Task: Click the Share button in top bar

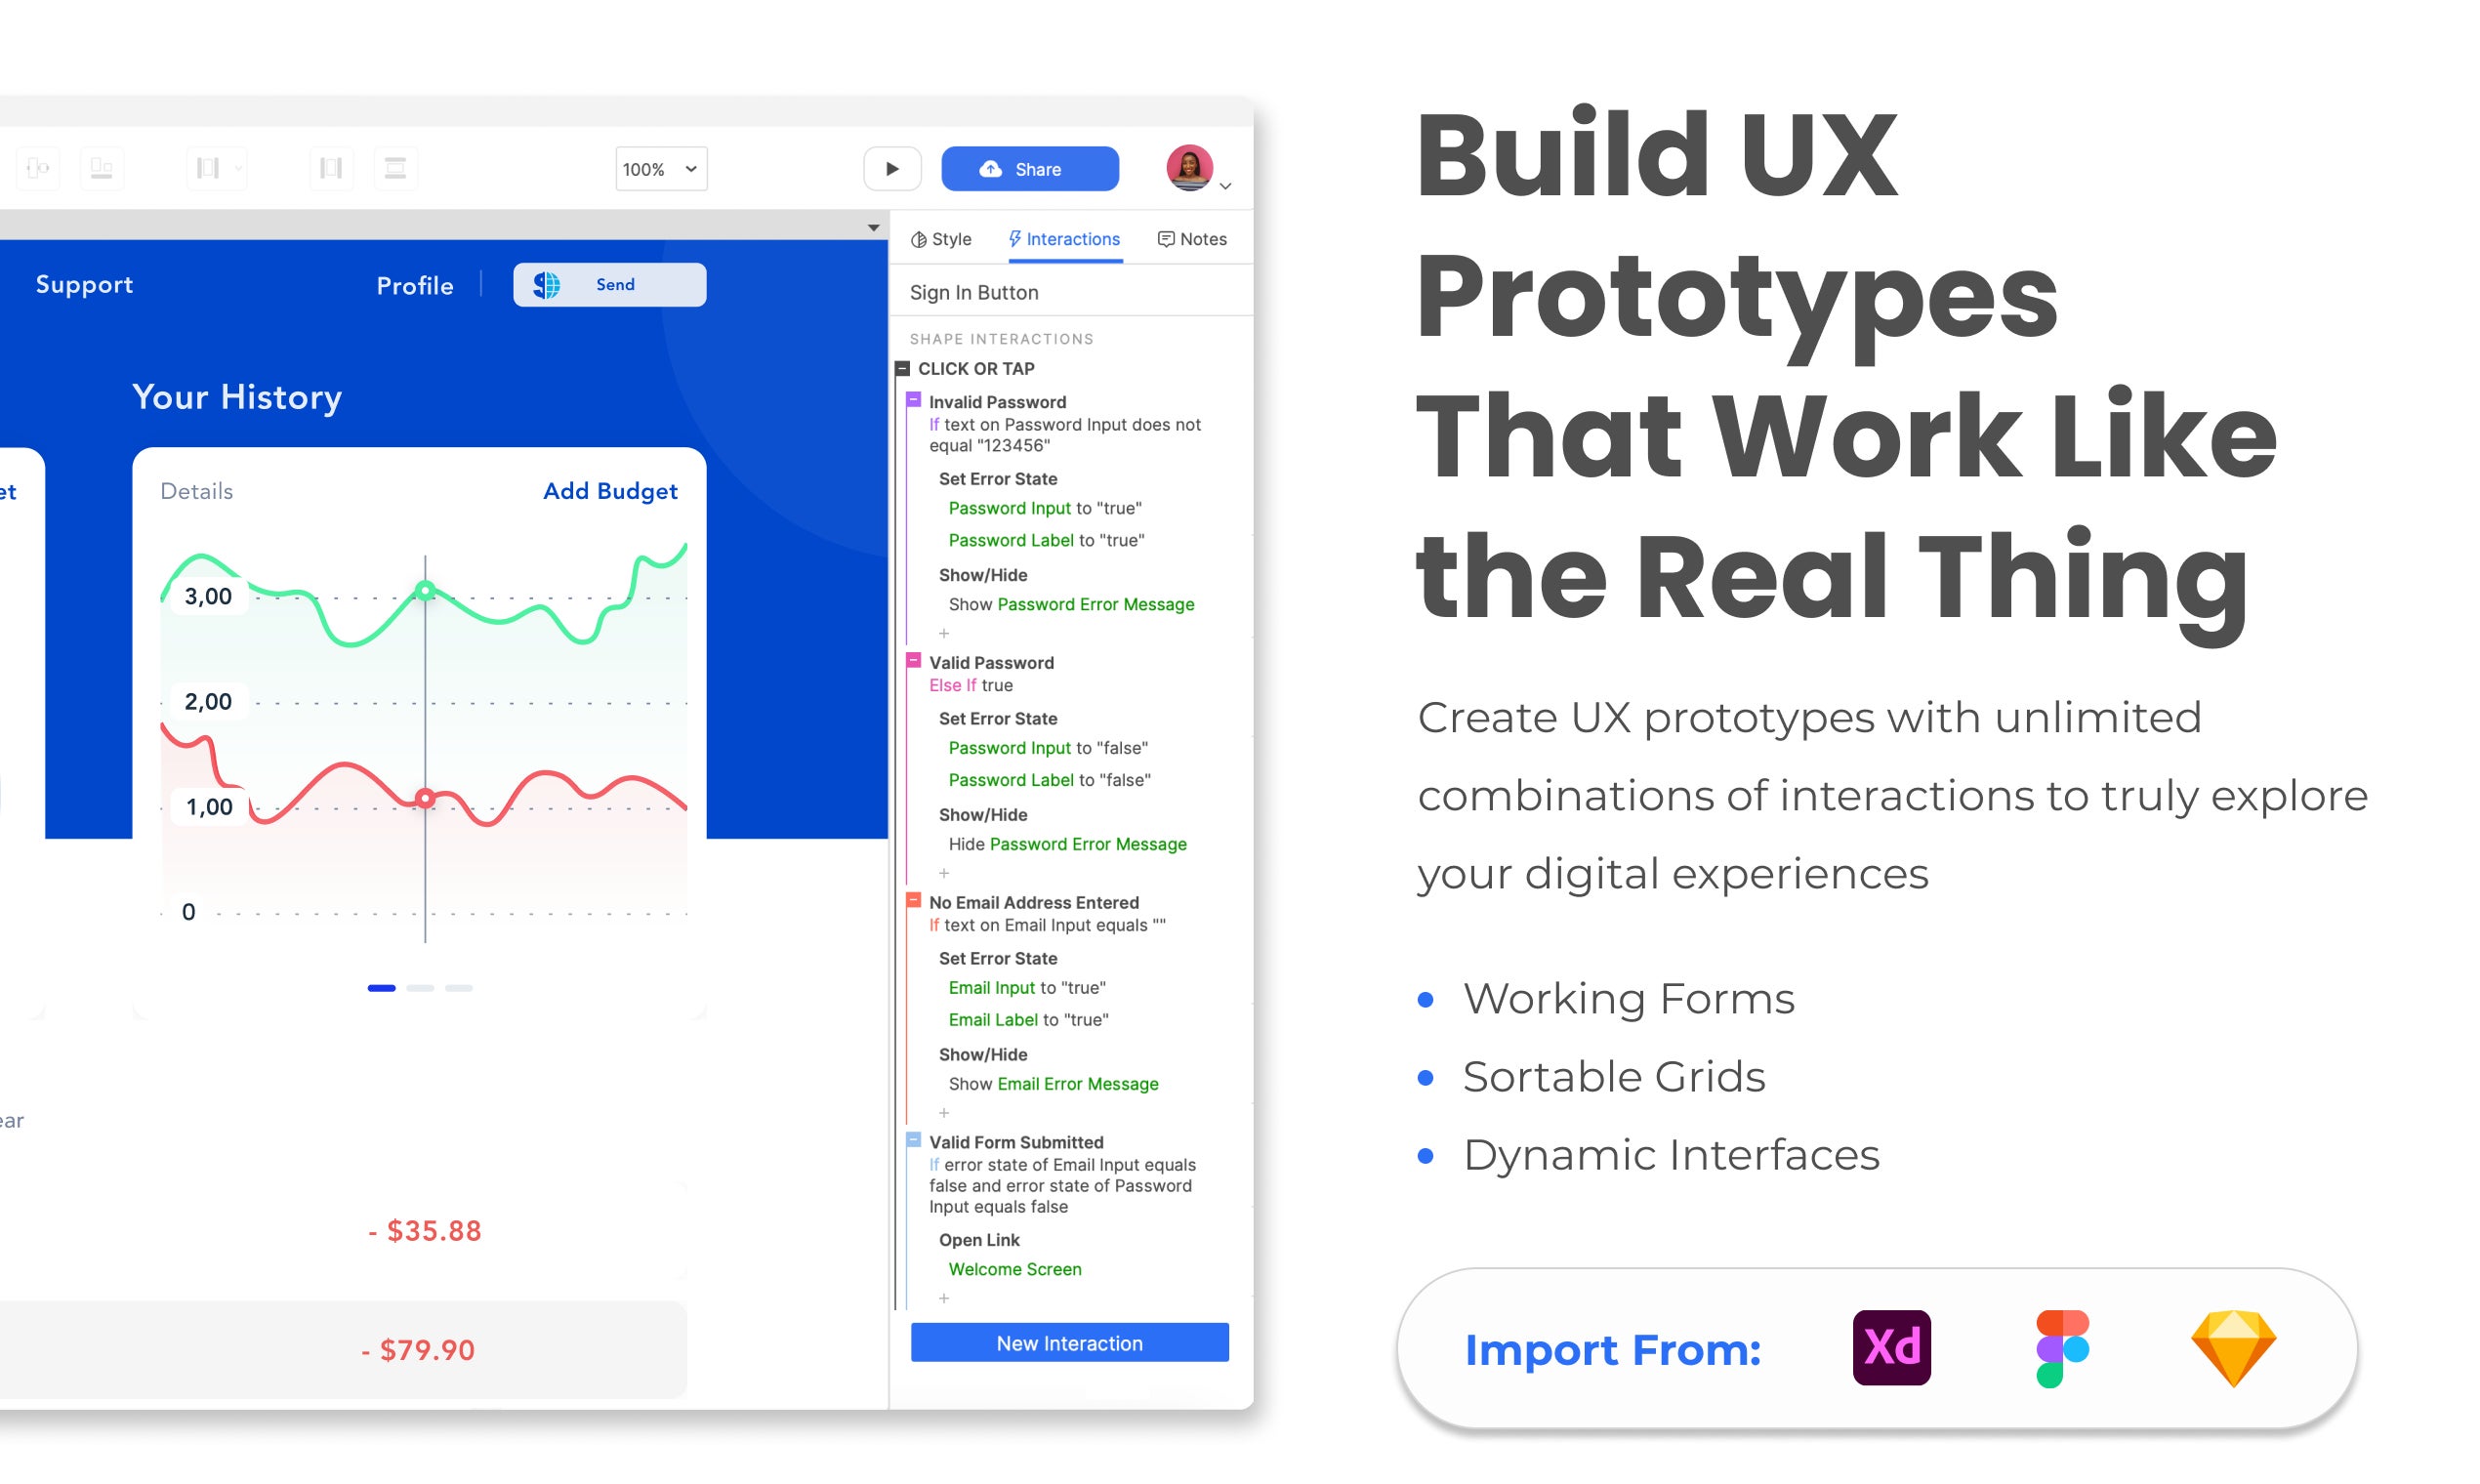Action: [1028, 166]
